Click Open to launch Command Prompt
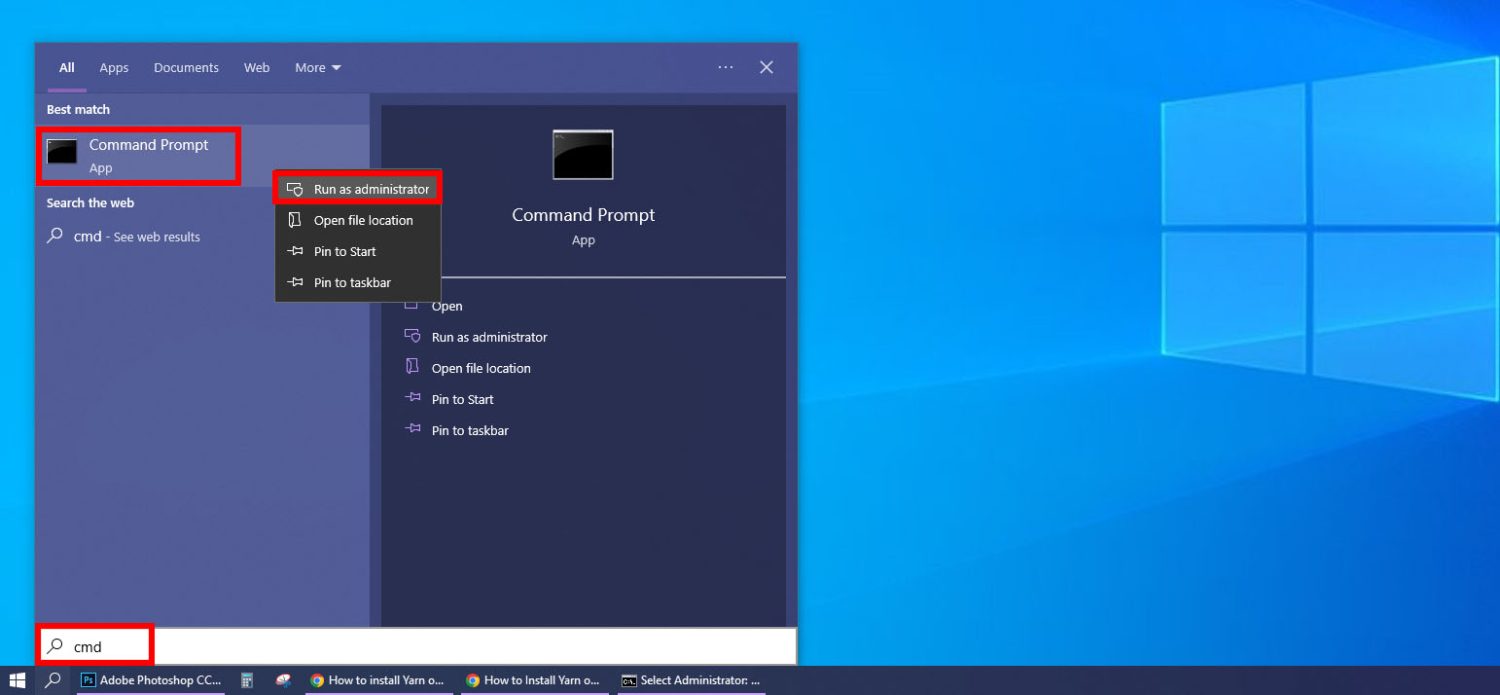This screenshot has height=695, width=1500. point(447,305)
